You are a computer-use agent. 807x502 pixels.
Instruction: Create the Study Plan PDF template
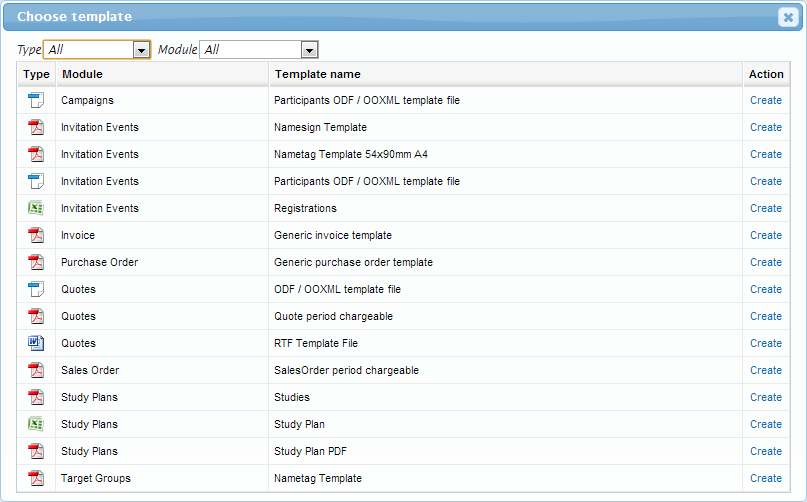click(x=766, y=451)
